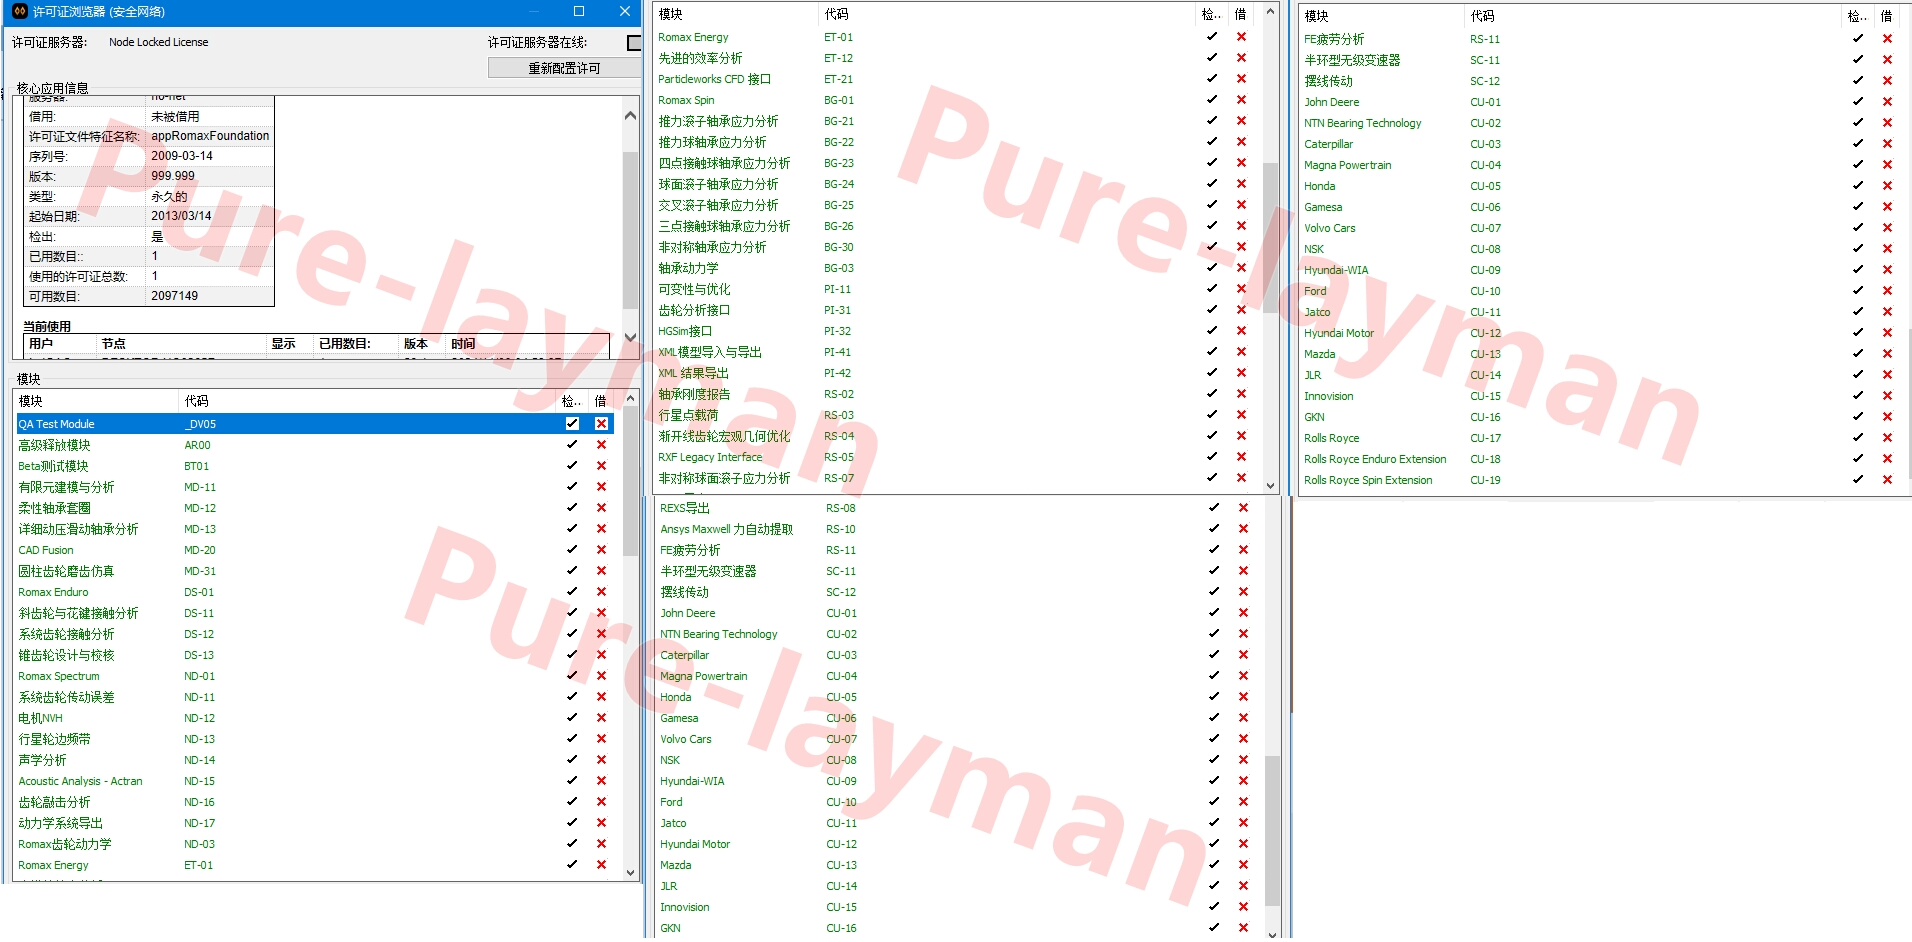The width and height of the screenshot is (1912, 942).
Task: Click the 重新配置许可 button
Action: click(564, 68)
